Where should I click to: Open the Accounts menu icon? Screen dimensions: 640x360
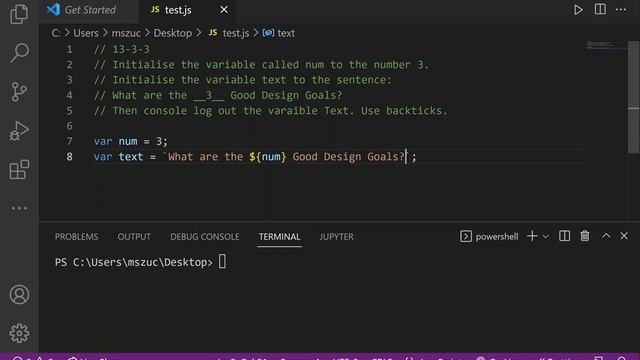(x=19, y=295)
